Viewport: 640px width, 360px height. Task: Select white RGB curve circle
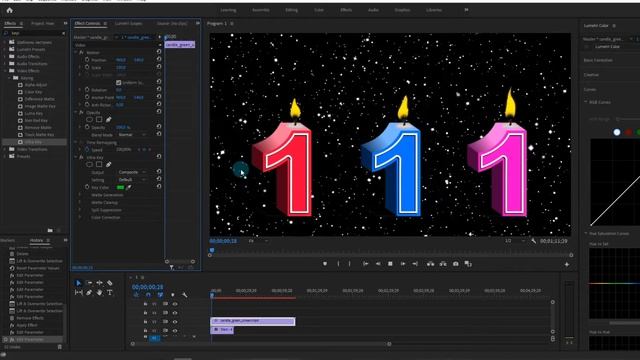click(x=617, y=132)
